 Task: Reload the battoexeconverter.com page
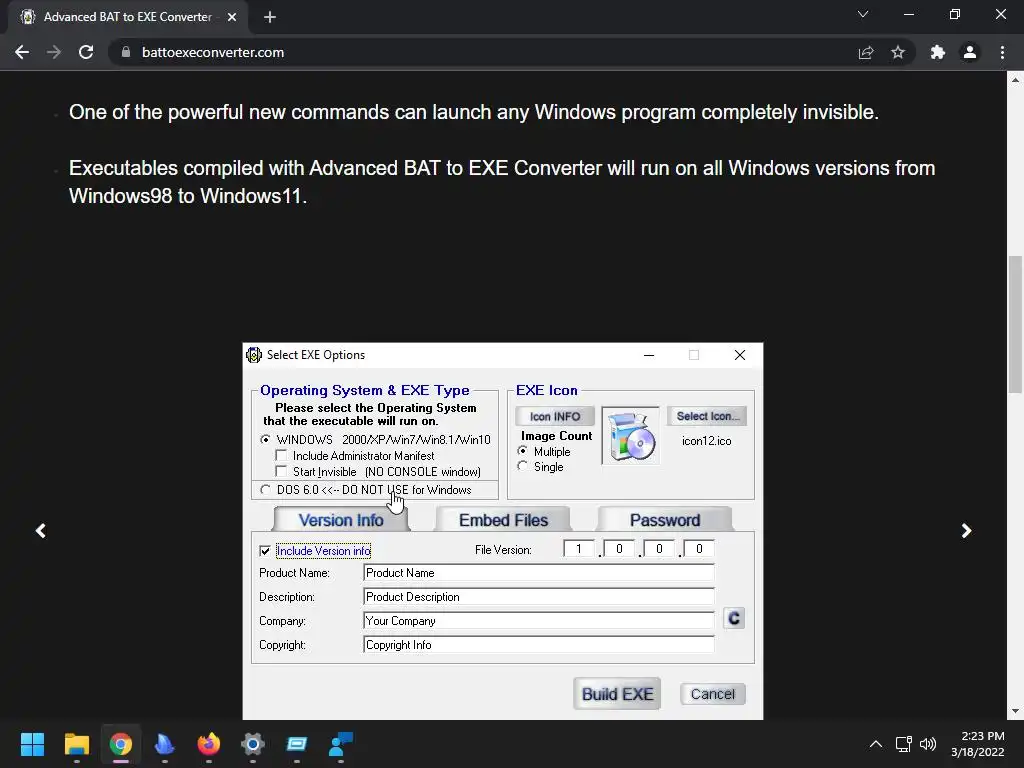pyautogui.click(x=86, y=52)
